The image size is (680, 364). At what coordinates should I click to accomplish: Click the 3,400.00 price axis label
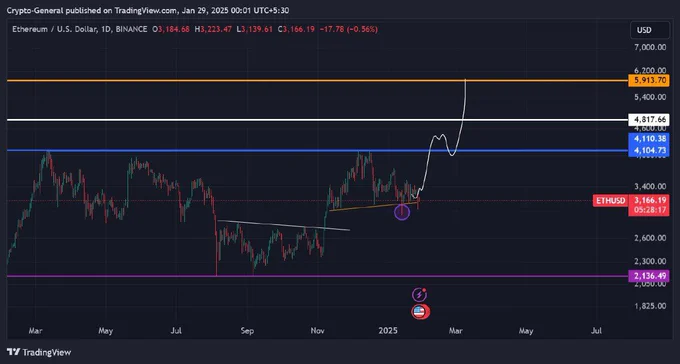click(x=650, y=187)
